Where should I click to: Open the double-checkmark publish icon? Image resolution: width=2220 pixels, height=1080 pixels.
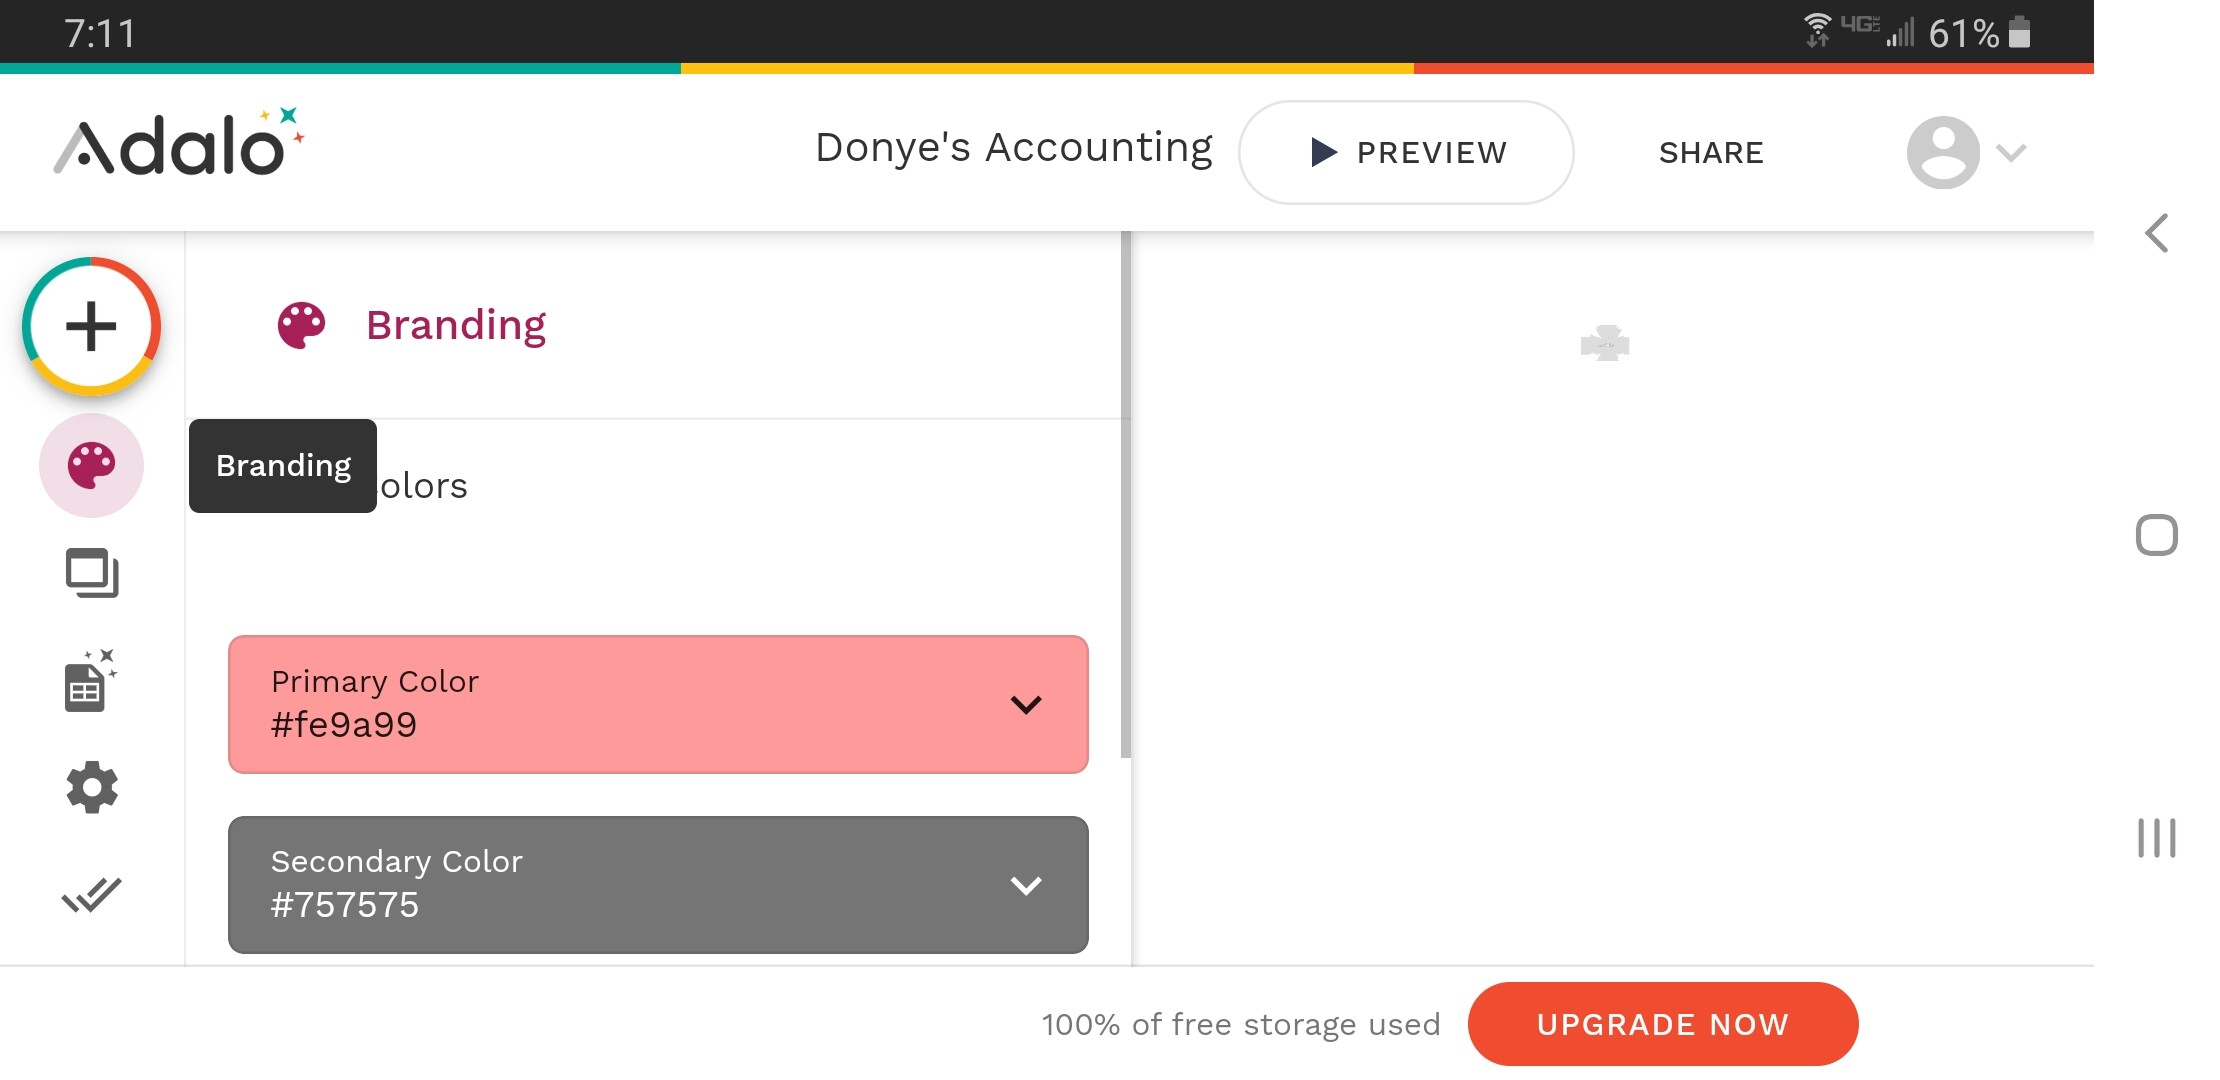coord(91,895)
